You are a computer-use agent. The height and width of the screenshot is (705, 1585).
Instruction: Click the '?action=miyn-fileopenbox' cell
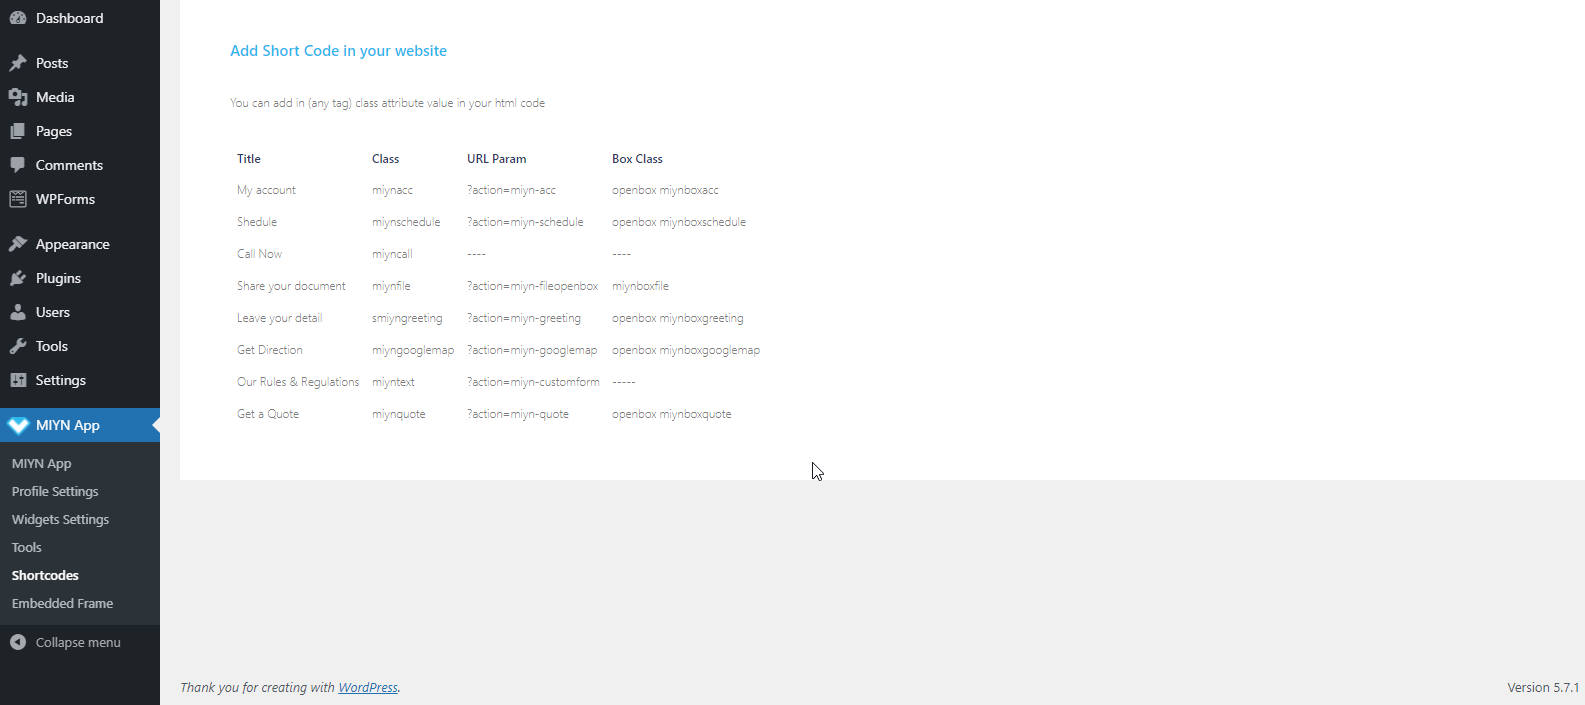tap(532, 286)
